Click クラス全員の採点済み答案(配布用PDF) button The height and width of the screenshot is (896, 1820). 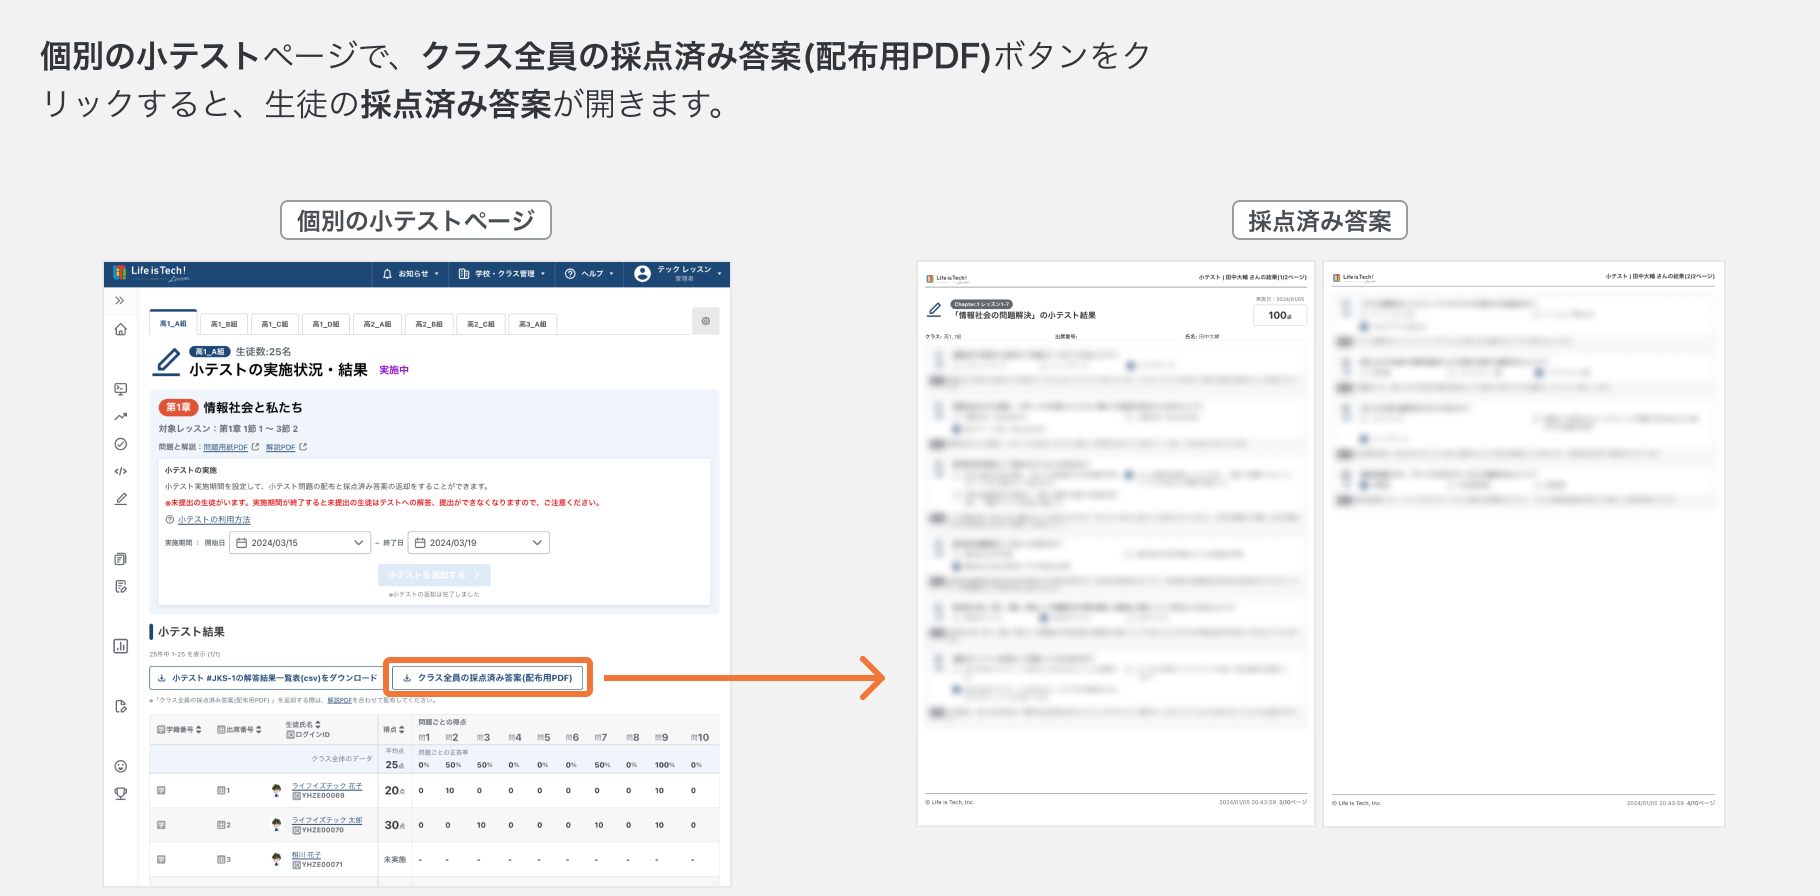click(x=488, y=678)
